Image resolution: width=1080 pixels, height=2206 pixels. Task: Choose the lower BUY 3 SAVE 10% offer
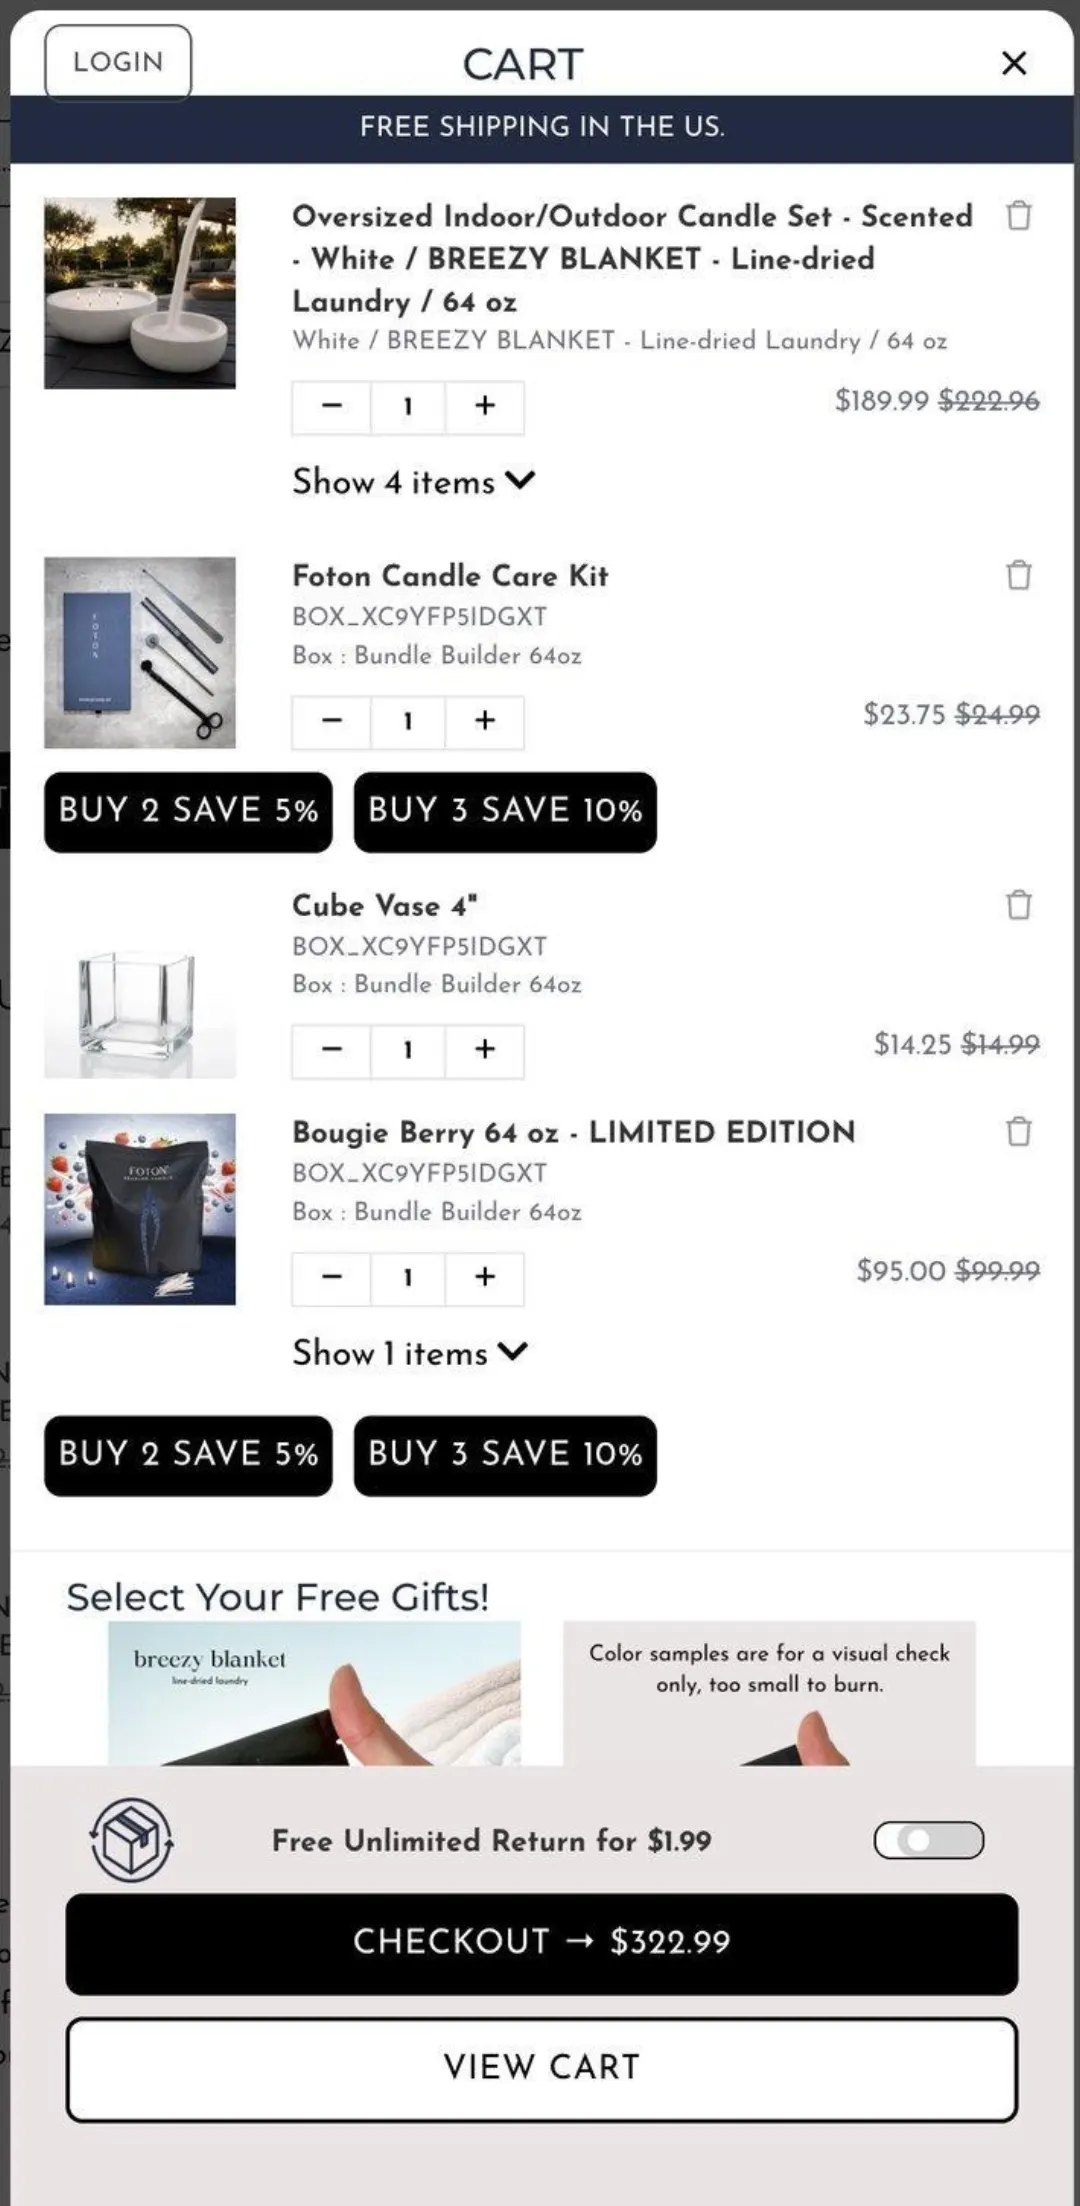pos(505,1455)
